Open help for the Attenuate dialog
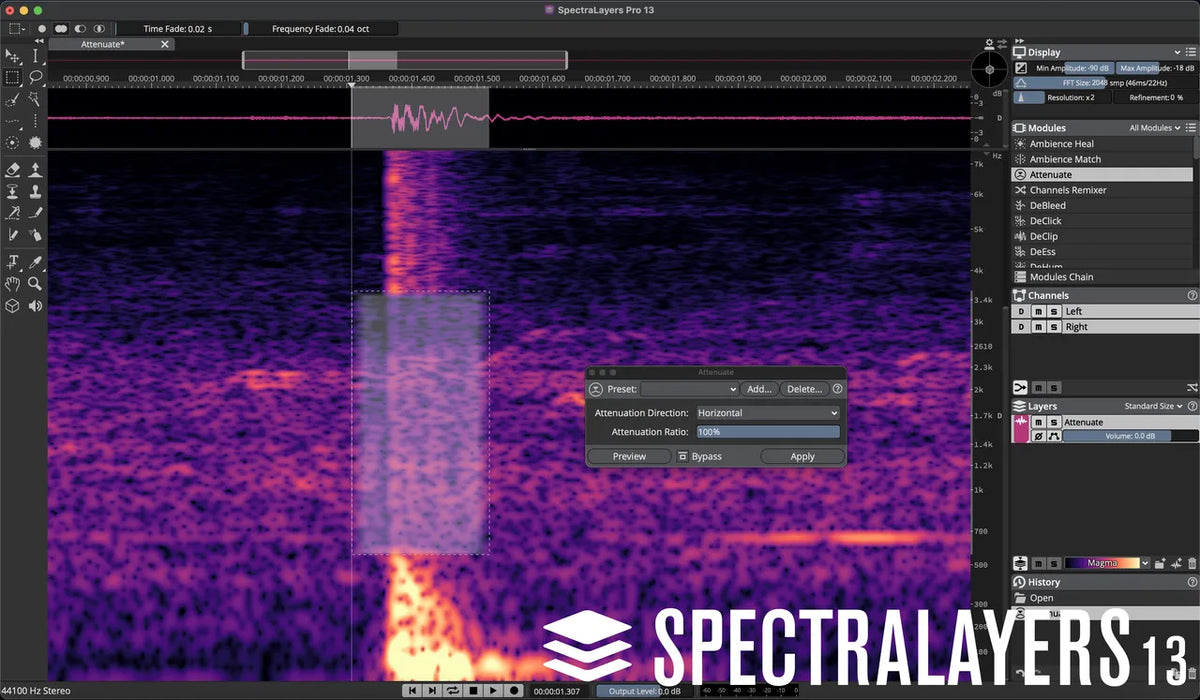The image size is (1200, 700). coord(837,389)
